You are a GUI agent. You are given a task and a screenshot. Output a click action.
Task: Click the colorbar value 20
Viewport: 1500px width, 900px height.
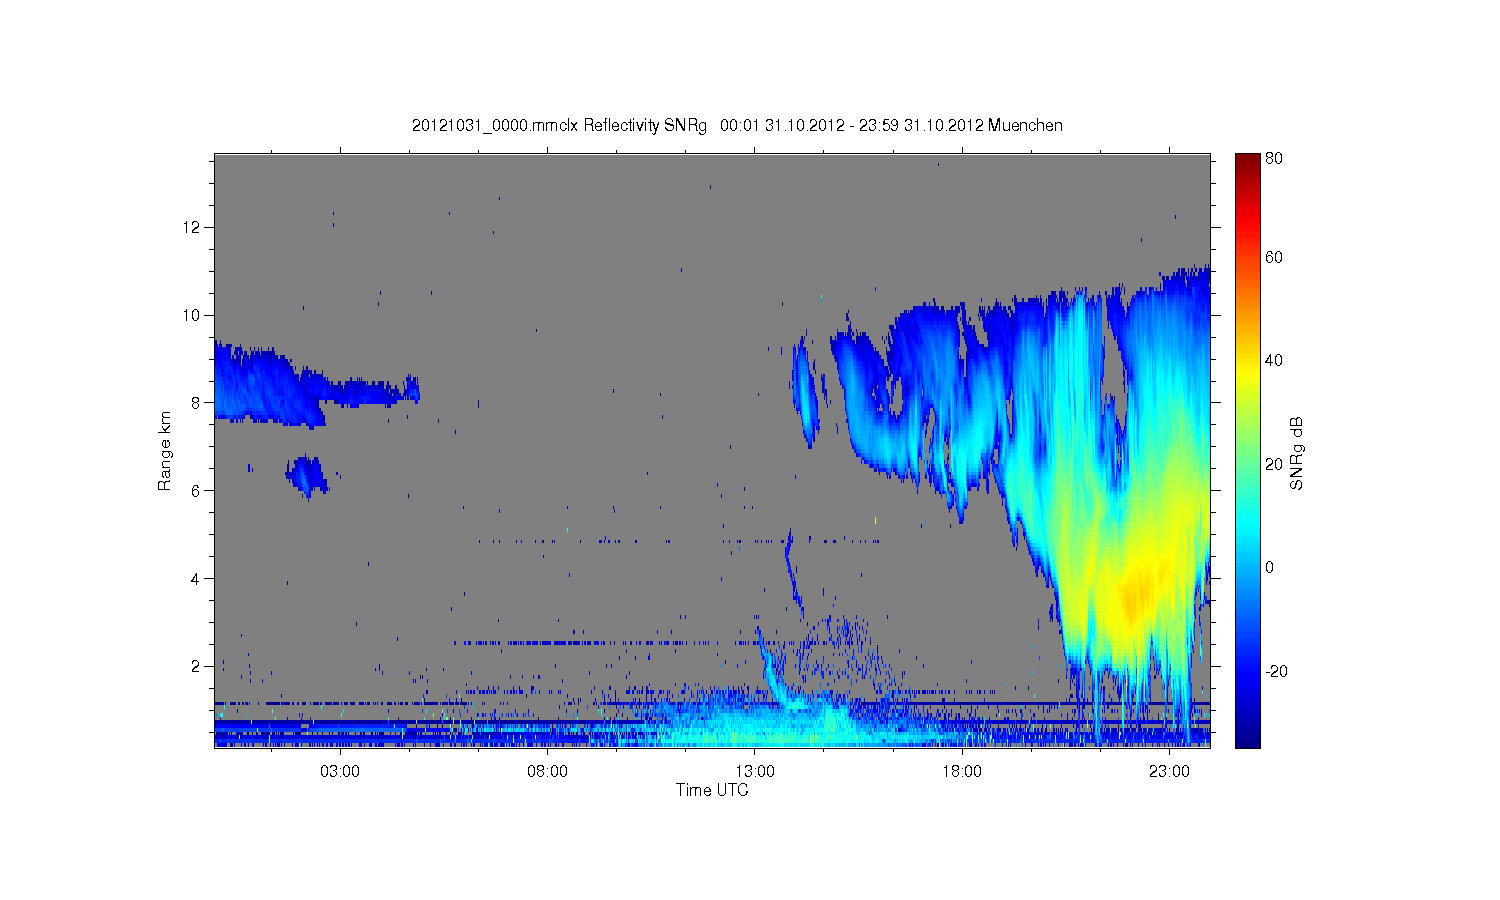(1274, 464)
